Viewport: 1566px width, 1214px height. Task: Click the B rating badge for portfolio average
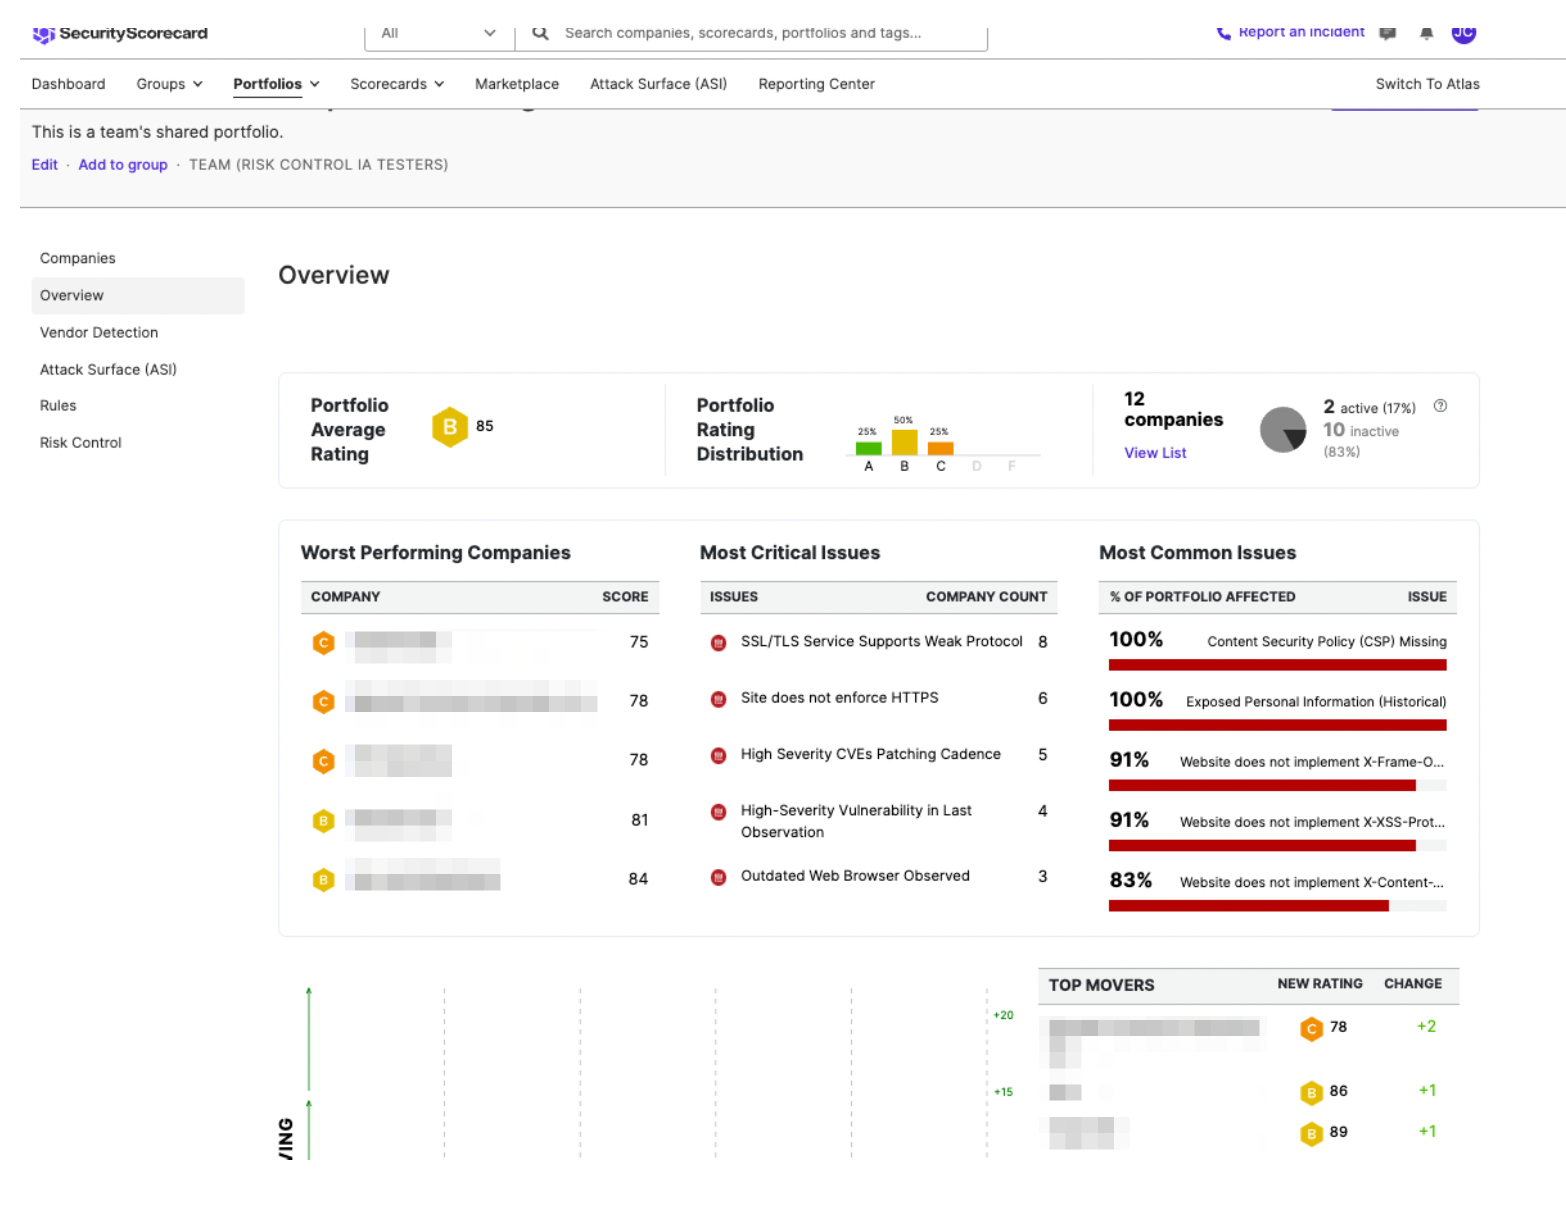point(450,427)
